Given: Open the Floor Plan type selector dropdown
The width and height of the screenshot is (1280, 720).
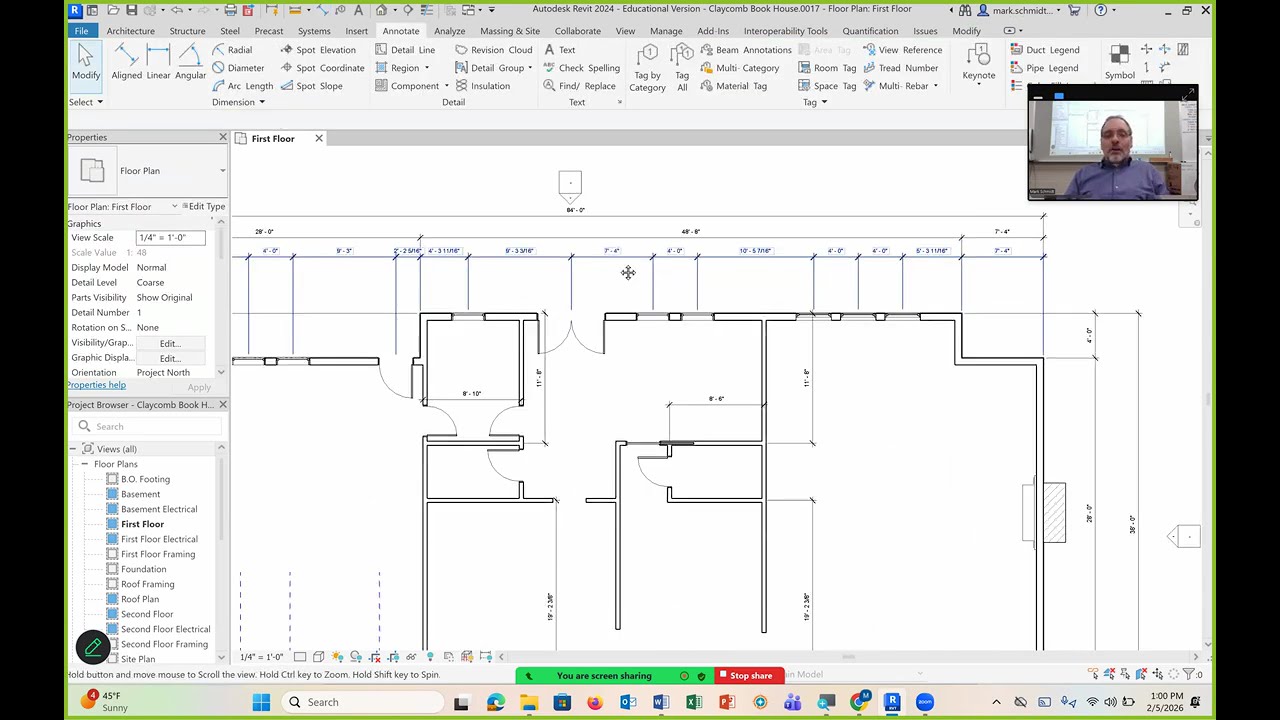Looking at the screenshot, I should [x=222, y=171].
